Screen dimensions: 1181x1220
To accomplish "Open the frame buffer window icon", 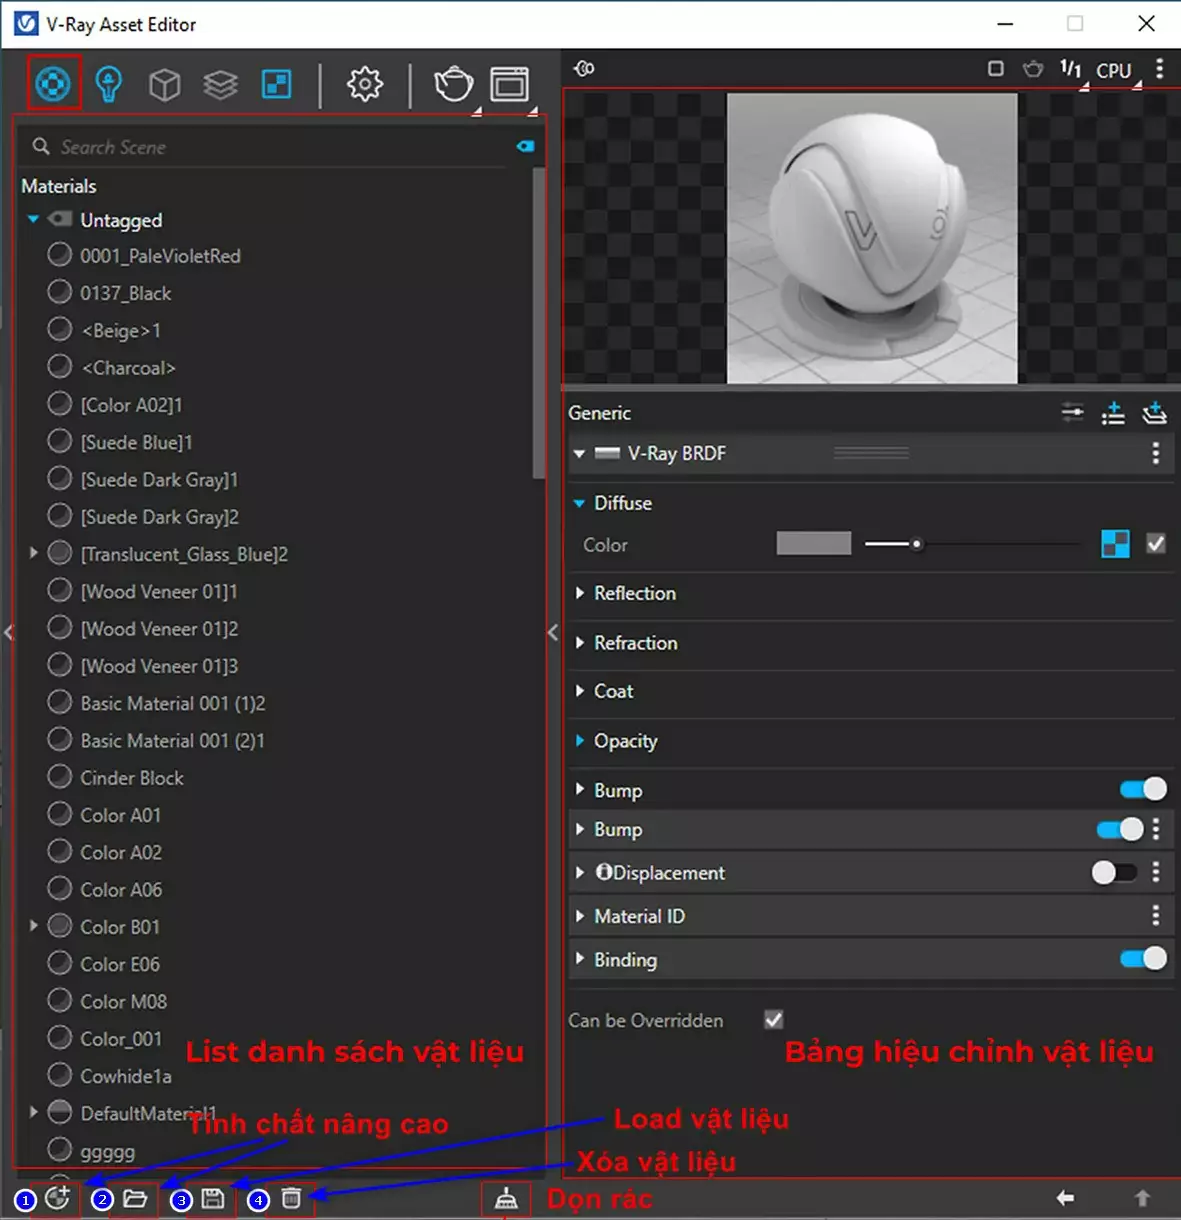I will [509, 84].
